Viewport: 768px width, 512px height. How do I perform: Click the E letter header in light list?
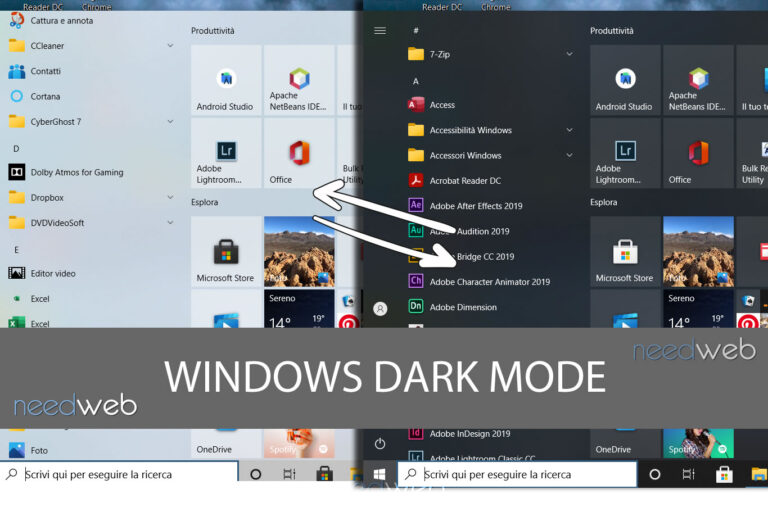pyautogui.click(x=16, y=250)
